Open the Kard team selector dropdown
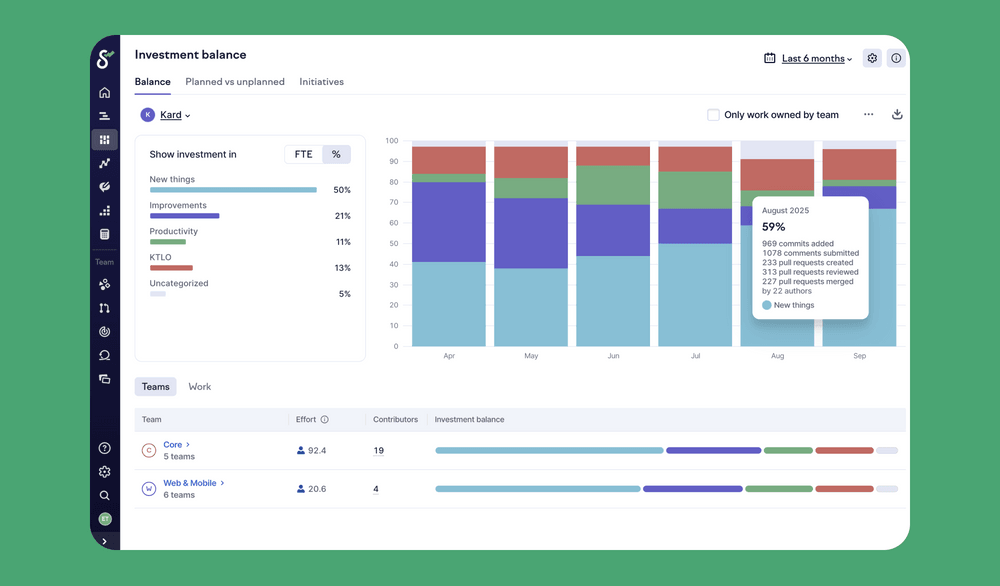 pos(171,115)
